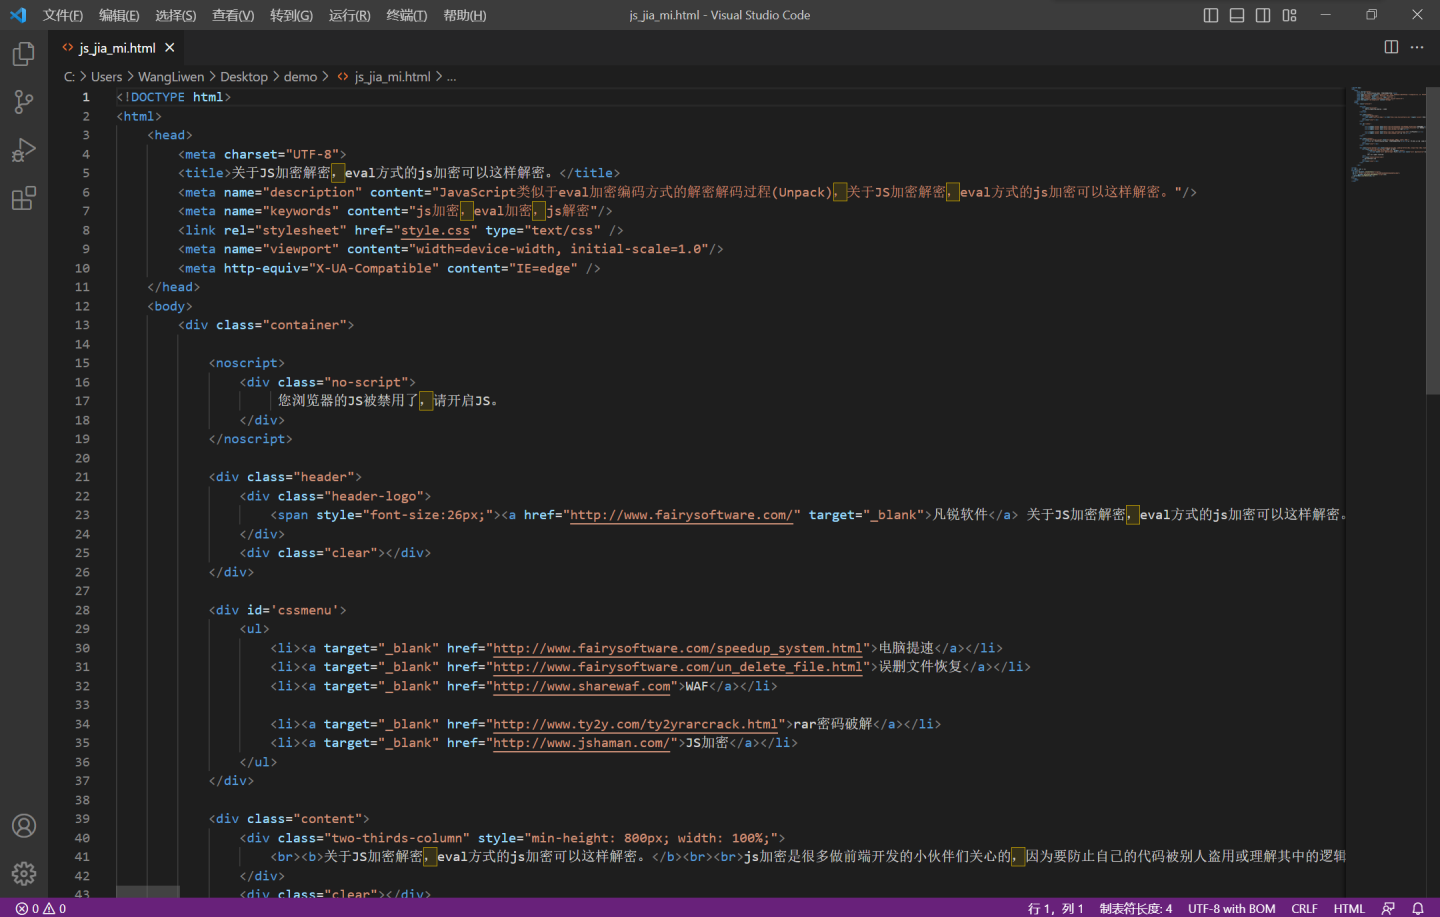Open the 文件(F) menu

coord(63,15)
